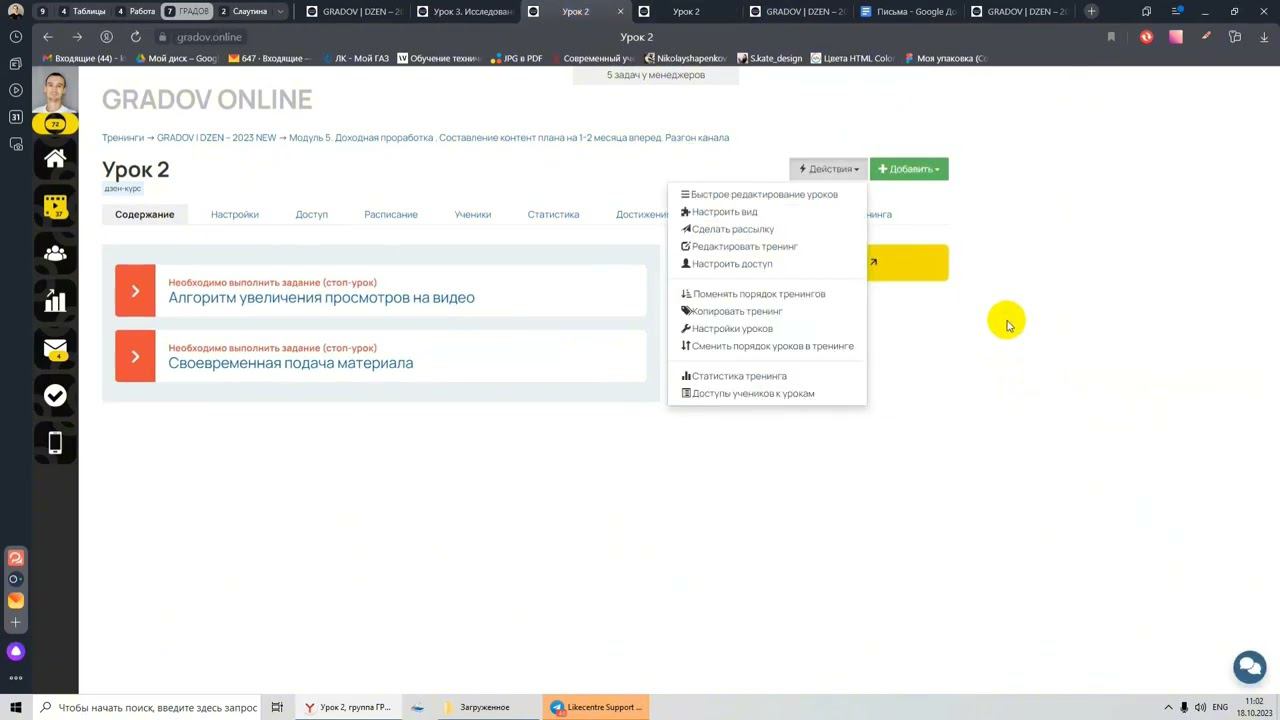Open the chat bubble widget icon
Viewport: 1280px width, 720px height.
[1249, 666]
